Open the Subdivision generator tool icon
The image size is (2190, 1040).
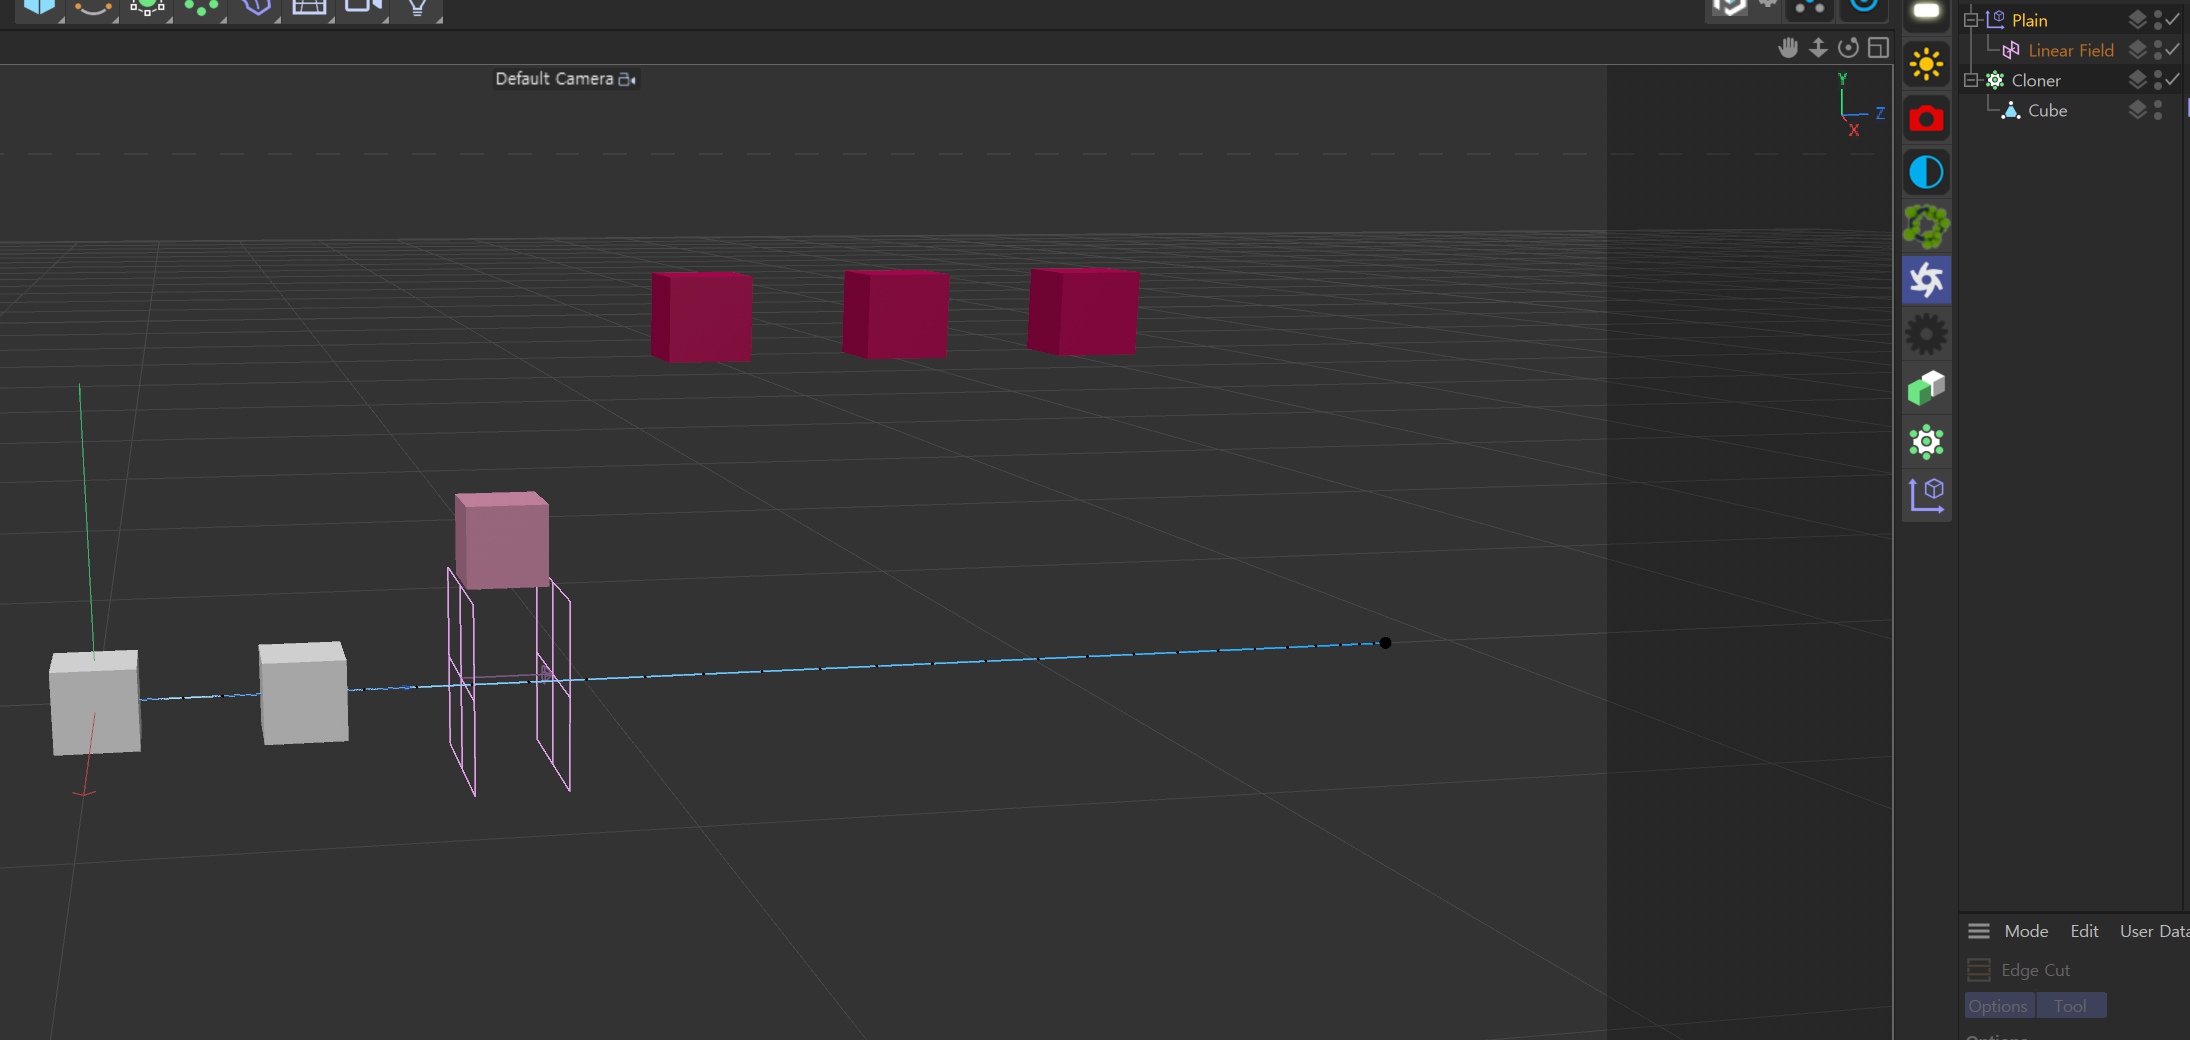click(147, 7)
